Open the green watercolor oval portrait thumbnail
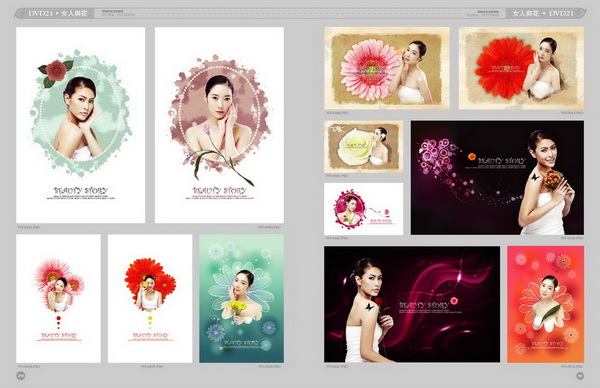600x388 pixels. coord(81,125)
